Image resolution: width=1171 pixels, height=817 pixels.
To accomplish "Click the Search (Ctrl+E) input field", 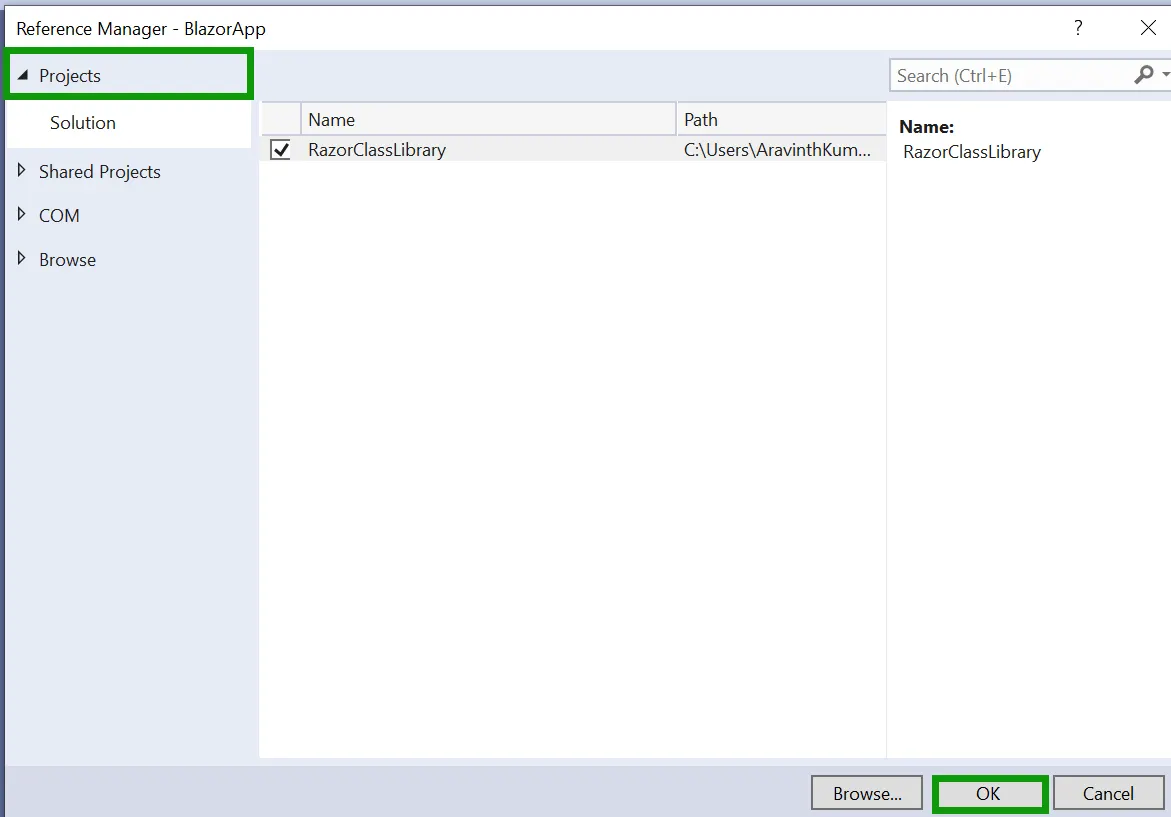I will click(x=1000, y=74).
